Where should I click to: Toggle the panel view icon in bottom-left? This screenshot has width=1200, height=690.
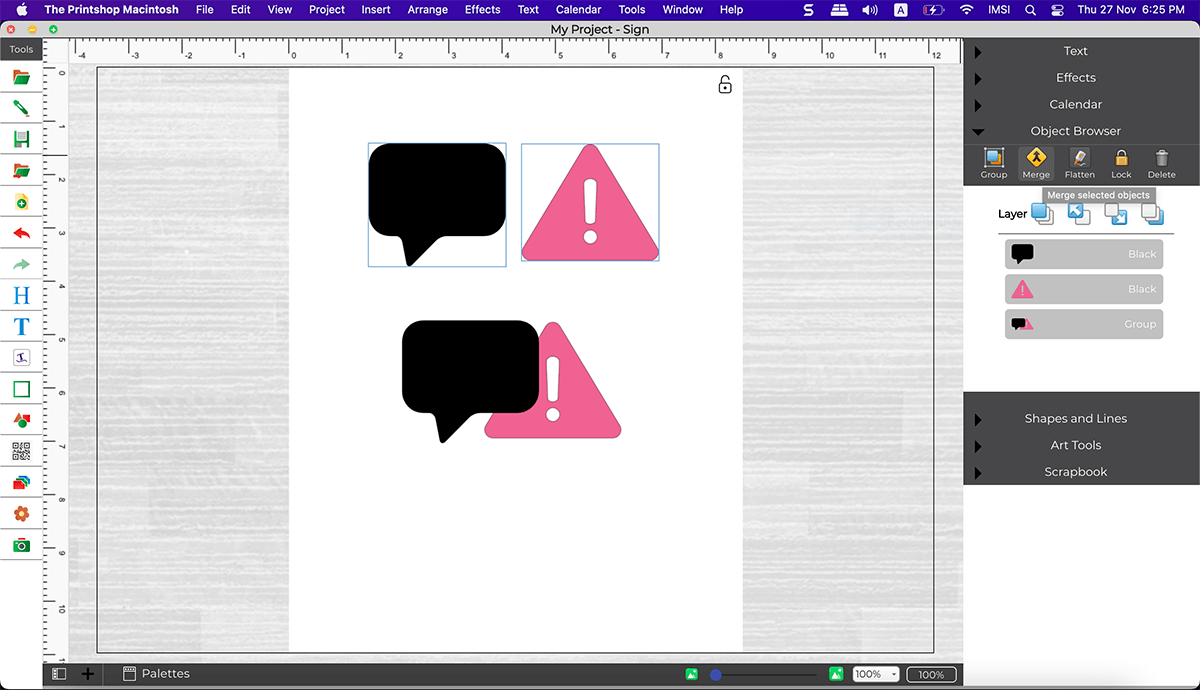coord(59,674)
